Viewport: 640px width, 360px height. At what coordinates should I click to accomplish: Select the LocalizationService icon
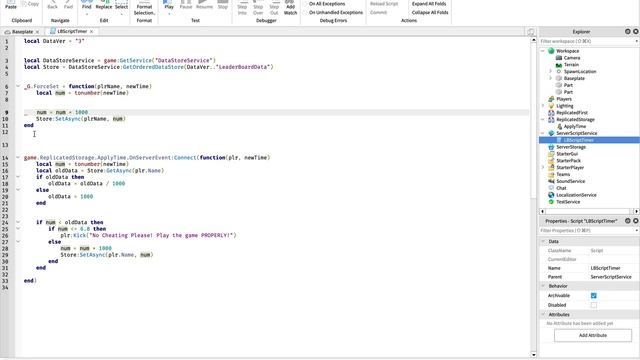[551, 195]
